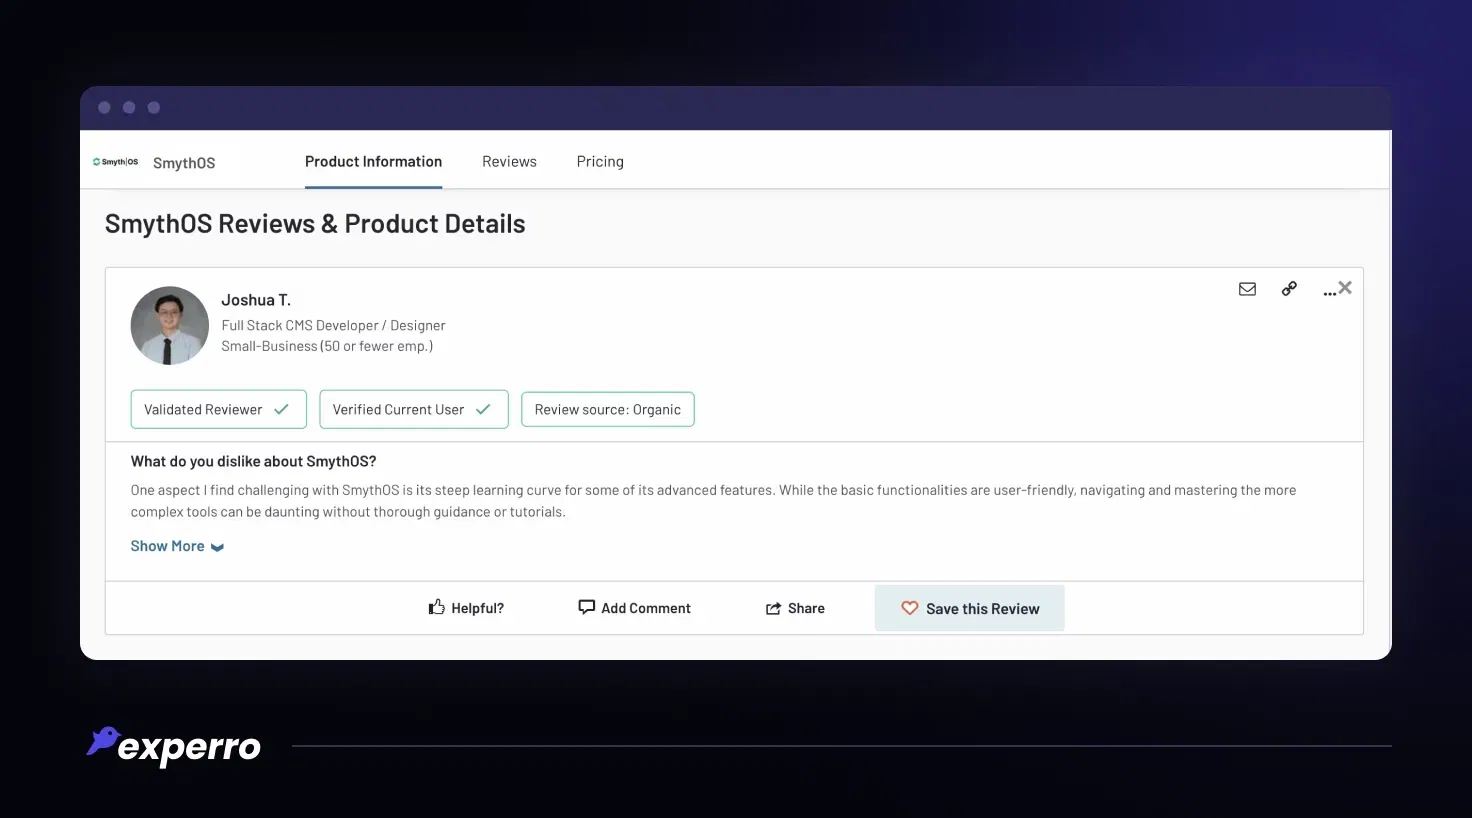This screenshot has width=1472, height=818.
Task: Select the Full Stack CMS Developer / Designer text
Action: coord(333,325)
